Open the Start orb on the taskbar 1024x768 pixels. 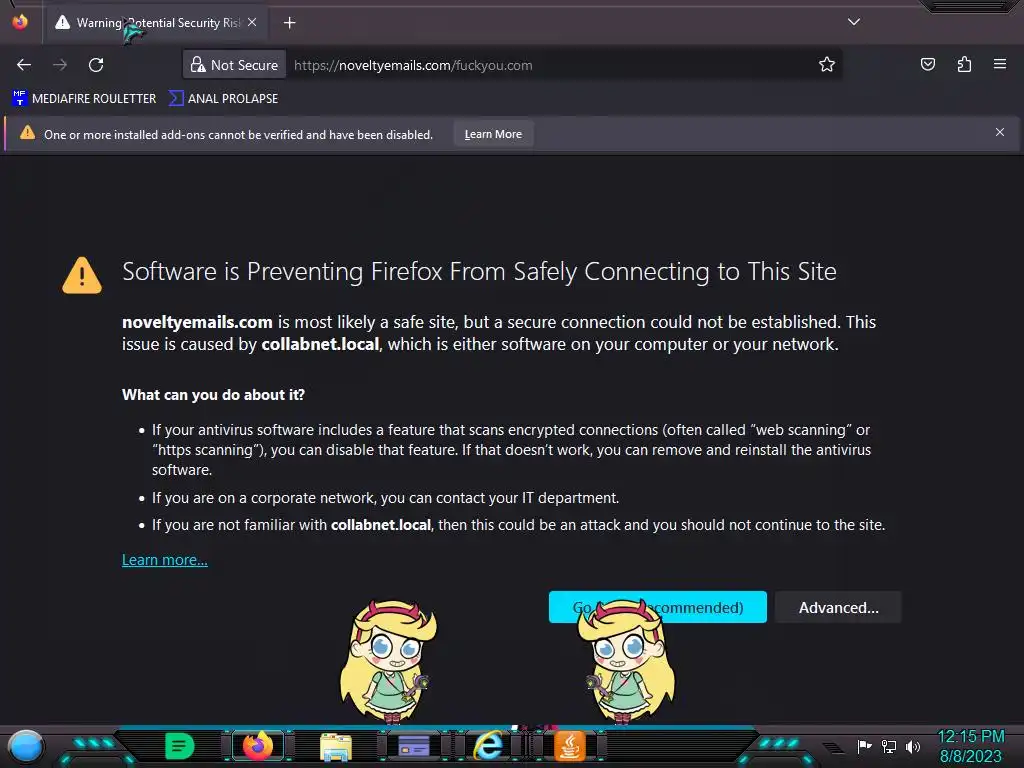26,747
